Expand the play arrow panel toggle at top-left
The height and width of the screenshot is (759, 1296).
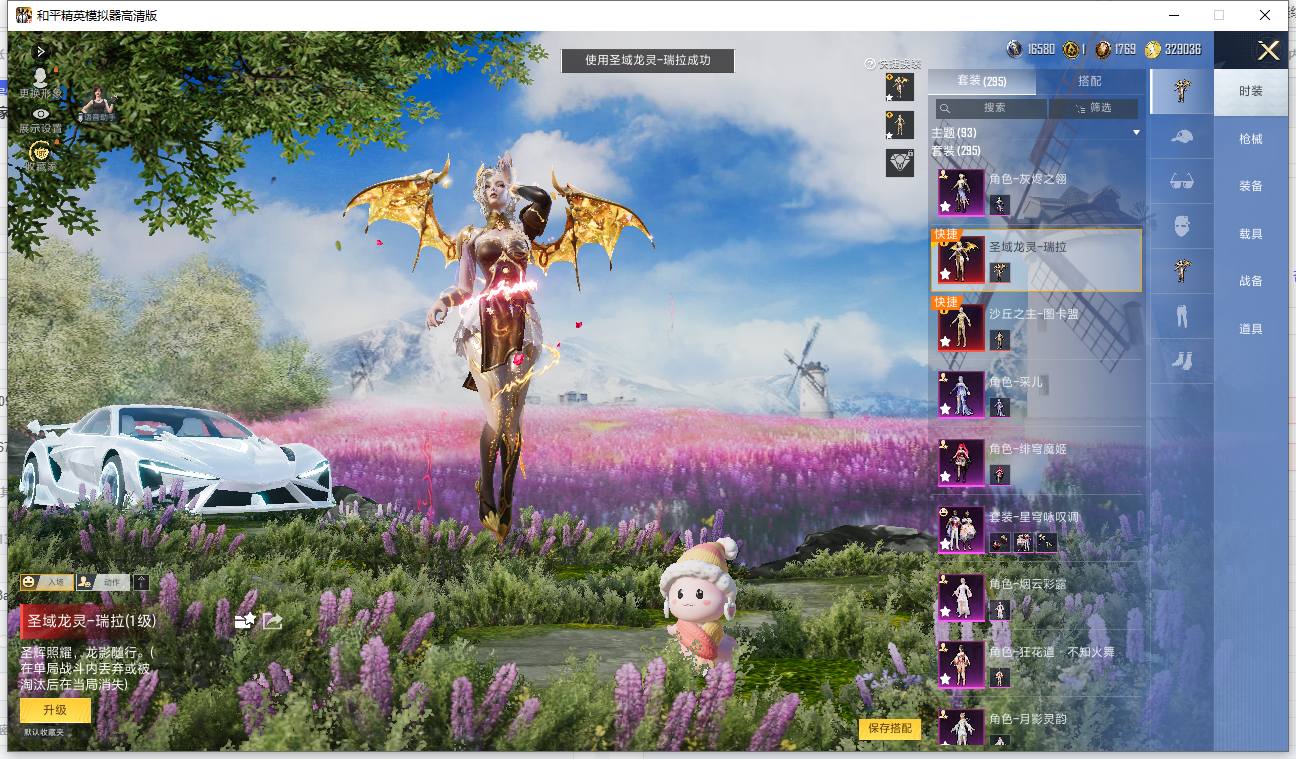pyautogui.click(x=40, y=51)
